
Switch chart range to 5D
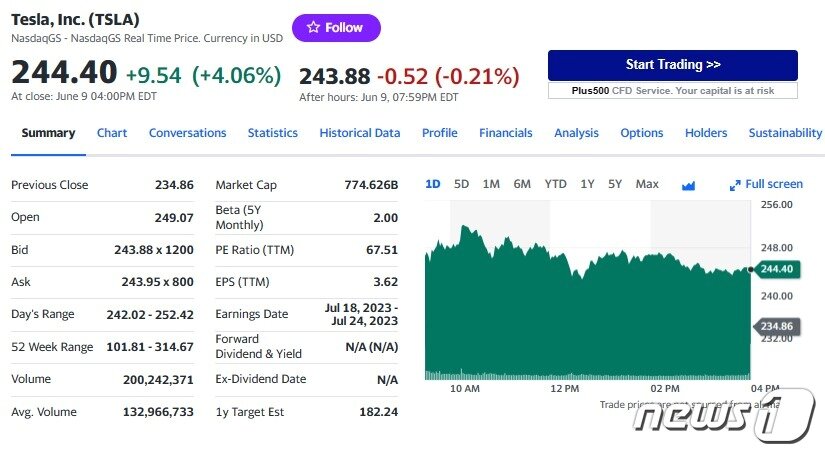pos(461,184)
